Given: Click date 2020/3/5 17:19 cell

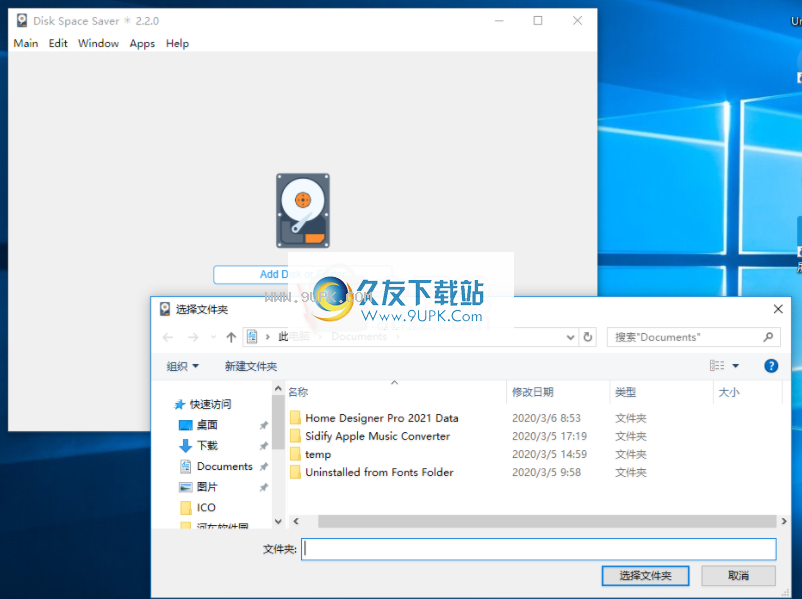Looking at the screenshot, I should (x=549, y=436).
